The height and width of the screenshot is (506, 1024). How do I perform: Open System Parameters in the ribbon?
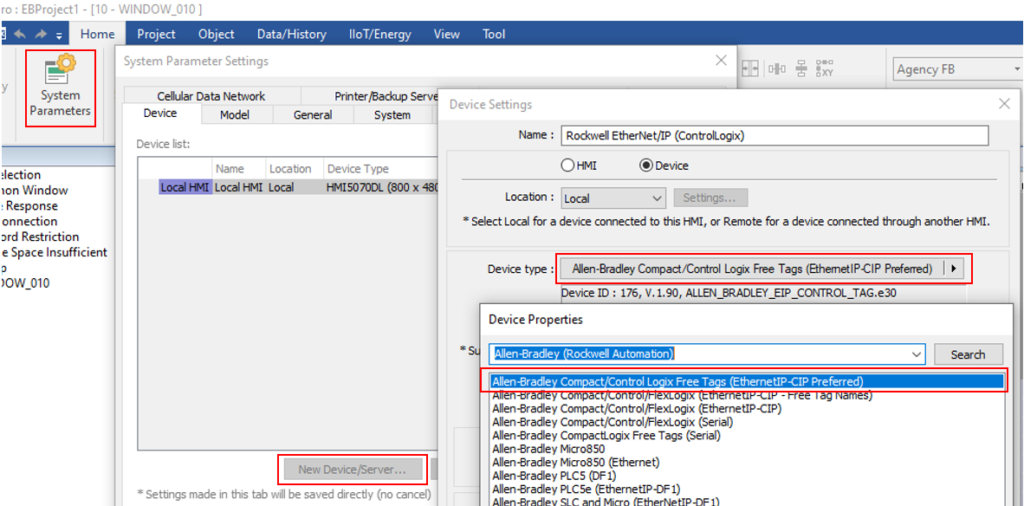pos(60,88)
